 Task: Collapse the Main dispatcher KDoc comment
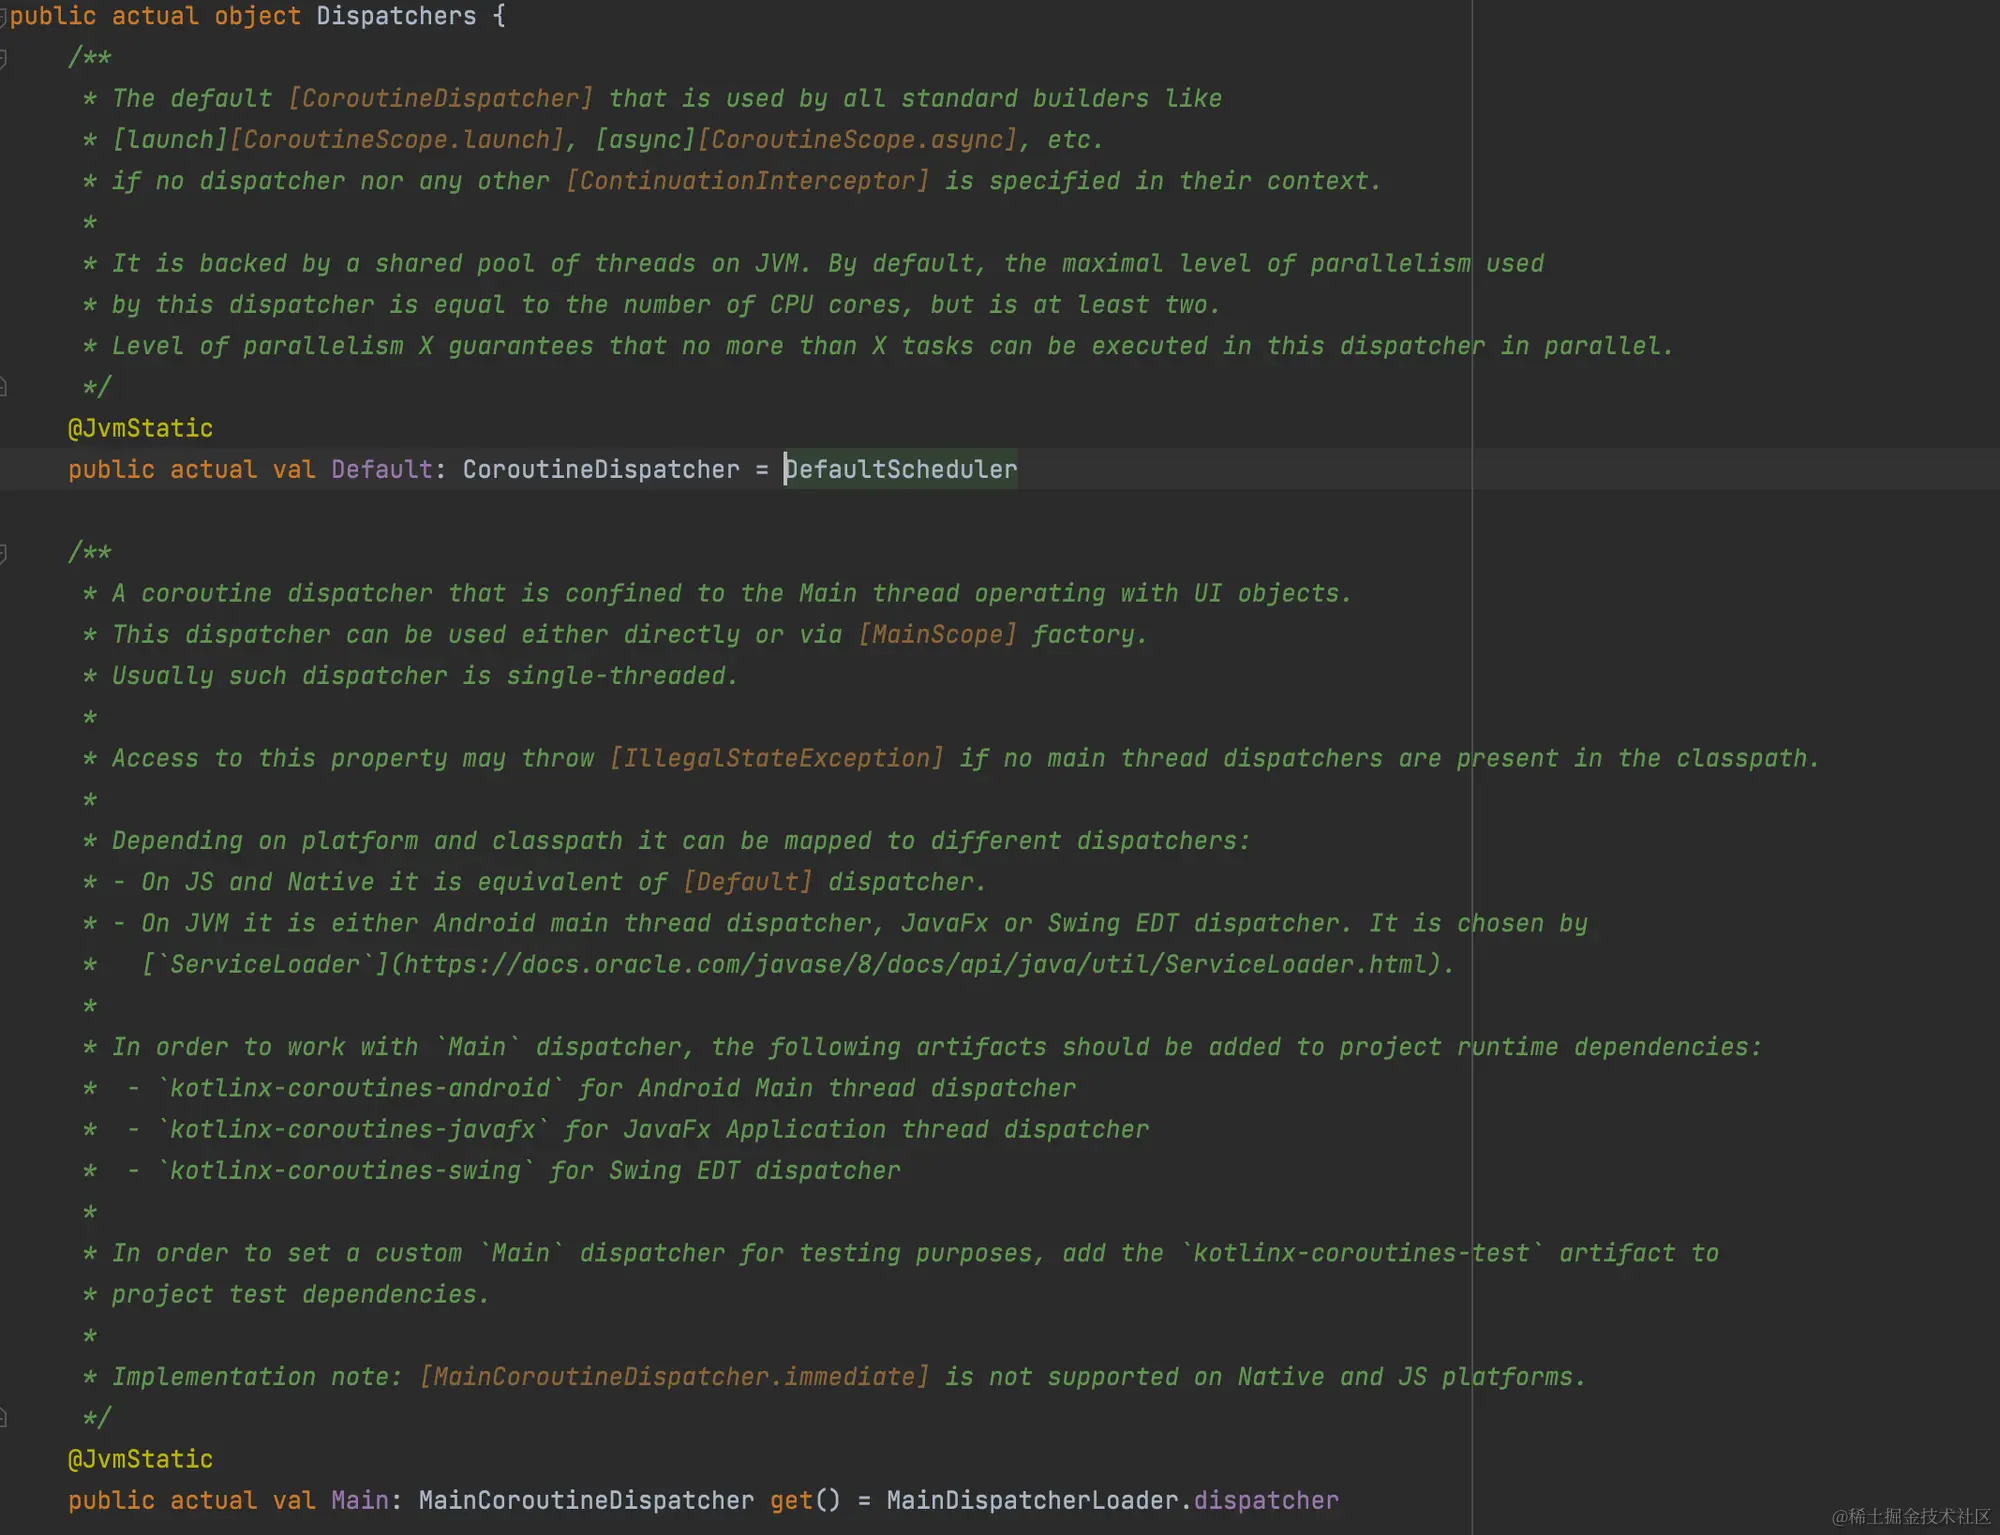coord(3,553)
